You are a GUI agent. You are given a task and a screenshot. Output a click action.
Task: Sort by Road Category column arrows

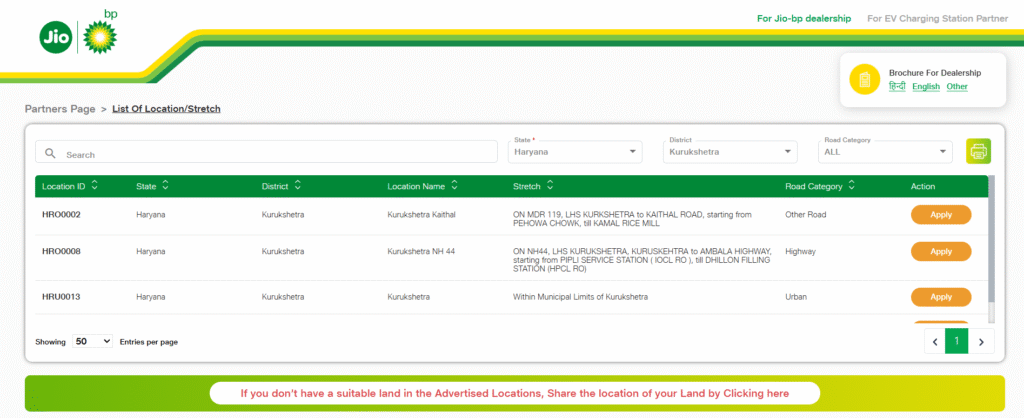click(851, 186)
